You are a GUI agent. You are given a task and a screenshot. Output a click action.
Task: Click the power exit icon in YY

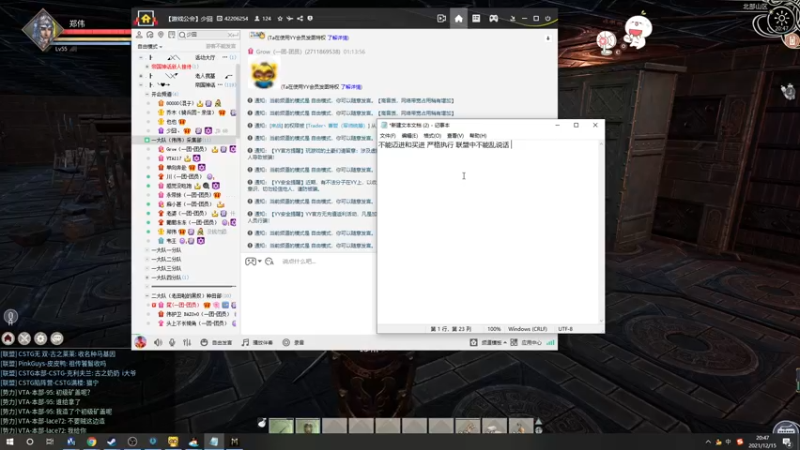[x=548, y=19]
